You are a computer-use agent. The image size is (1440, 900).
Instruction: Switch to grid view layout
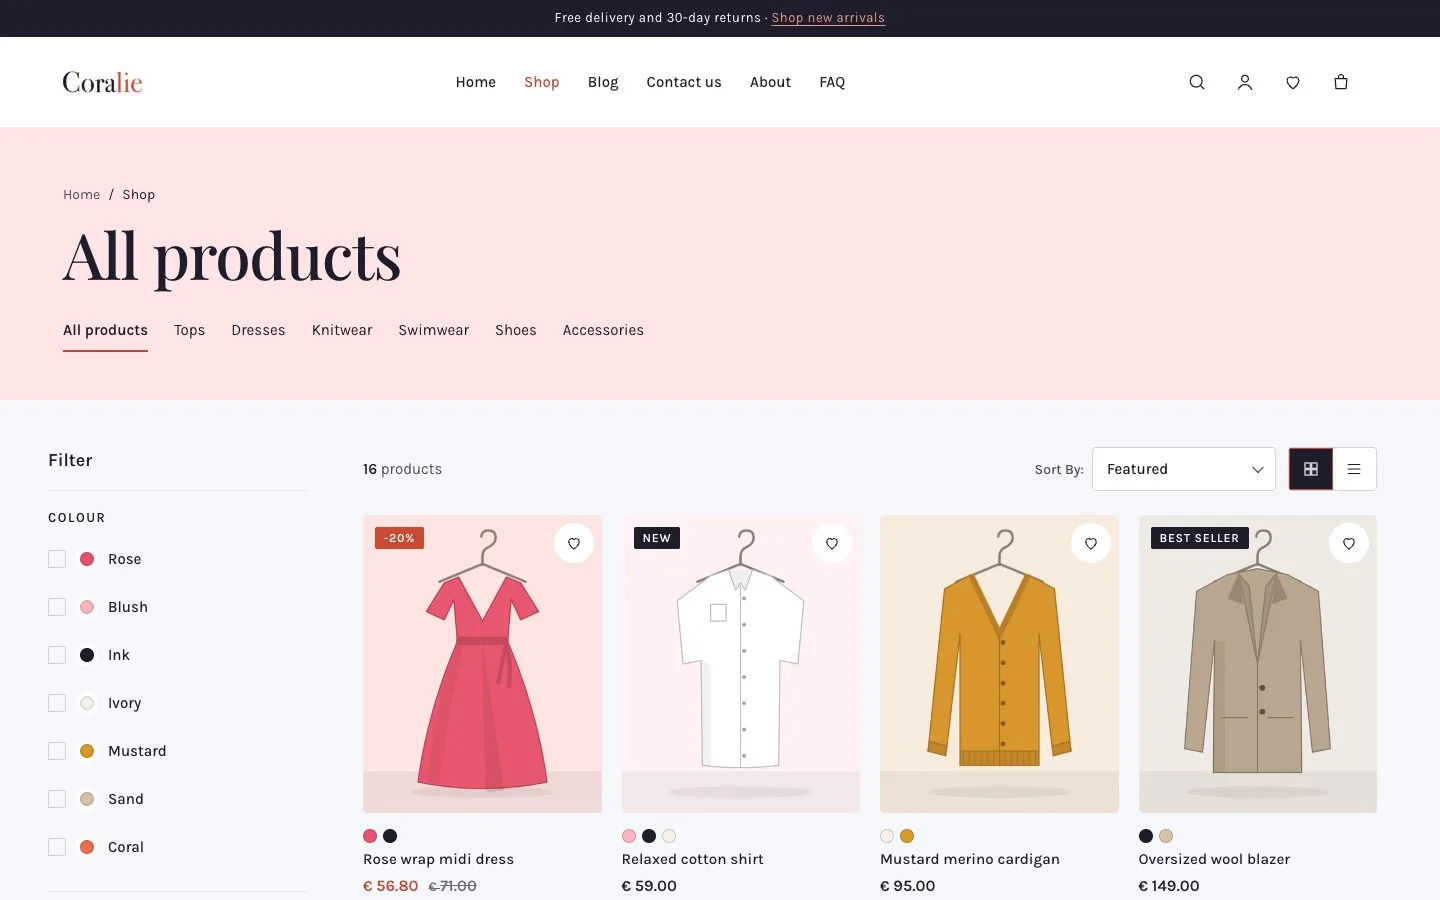(x=1311, y=469)
